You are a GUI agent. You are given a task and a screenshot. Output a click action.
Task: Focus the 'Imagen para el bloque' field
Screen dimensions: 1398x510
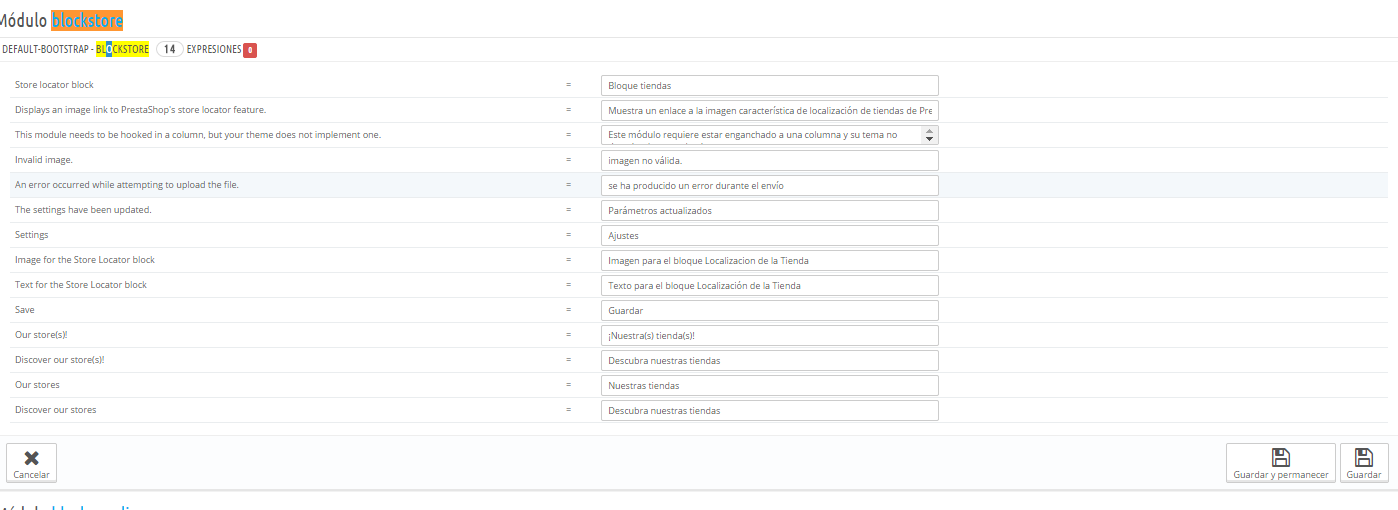[769, 260]
